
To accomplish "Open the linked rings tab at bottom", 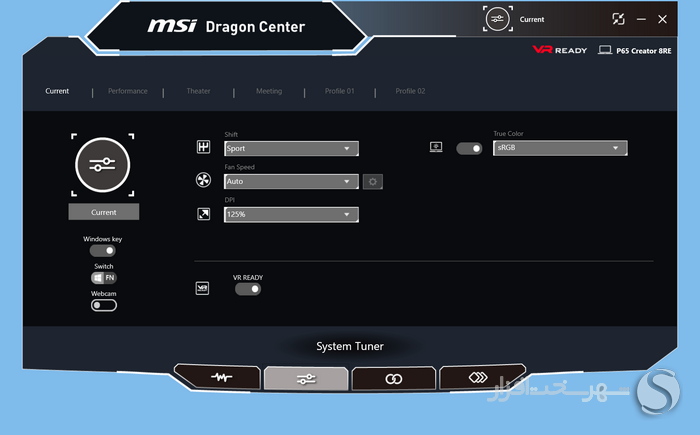I will (393, 379).
